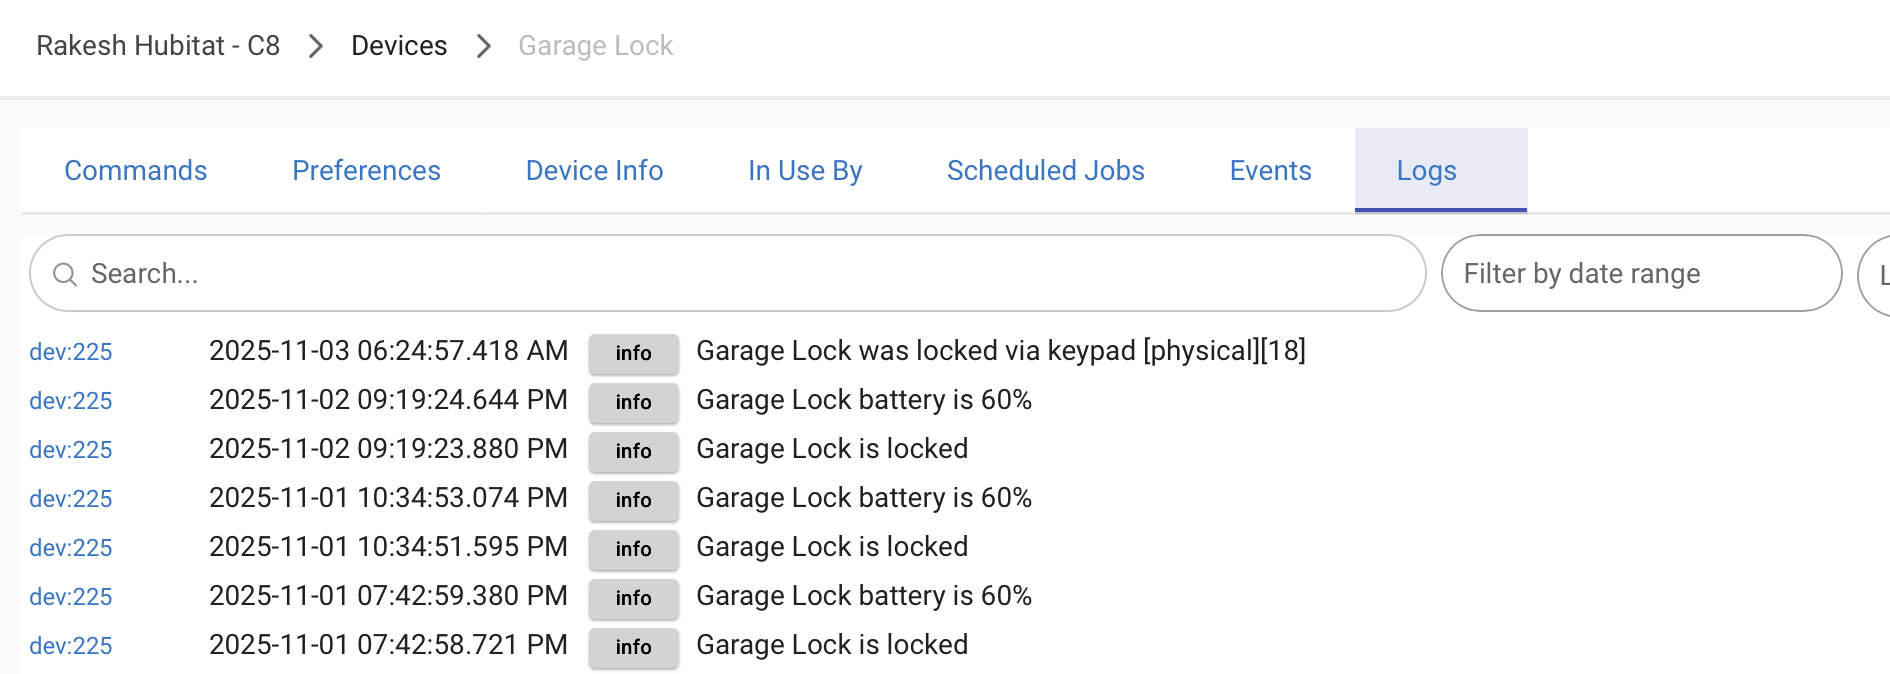Click the Garage Lock breadcrumb text
The height and width of the screenshot is (674, 1890).
click(x=595, y=46)
